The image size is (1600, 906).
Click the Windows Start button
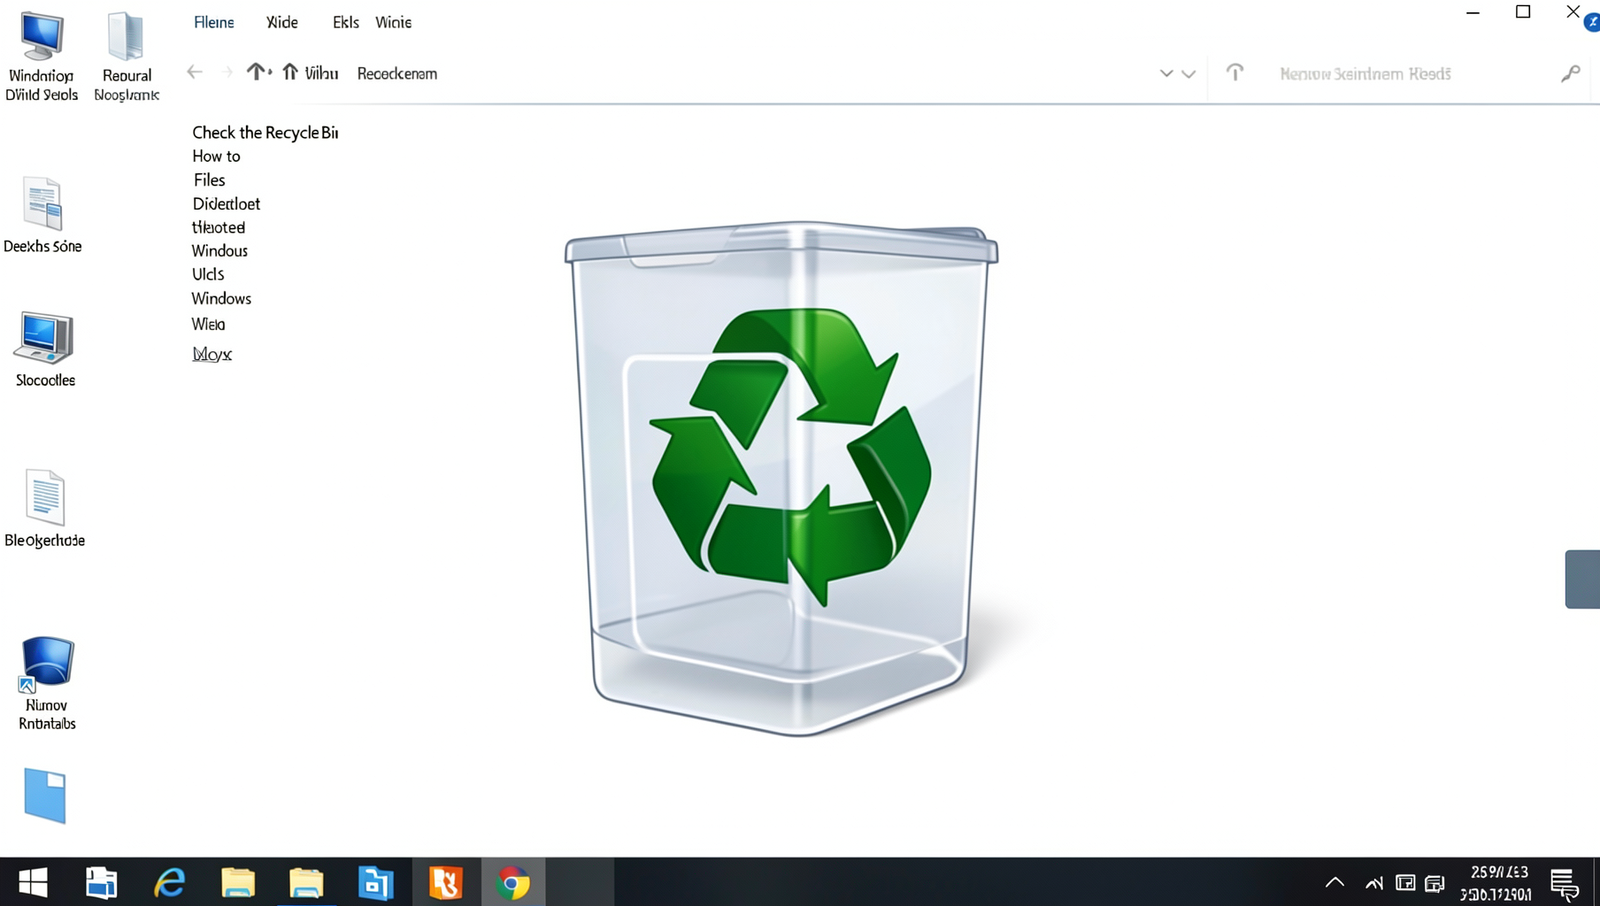pos(33,883)
